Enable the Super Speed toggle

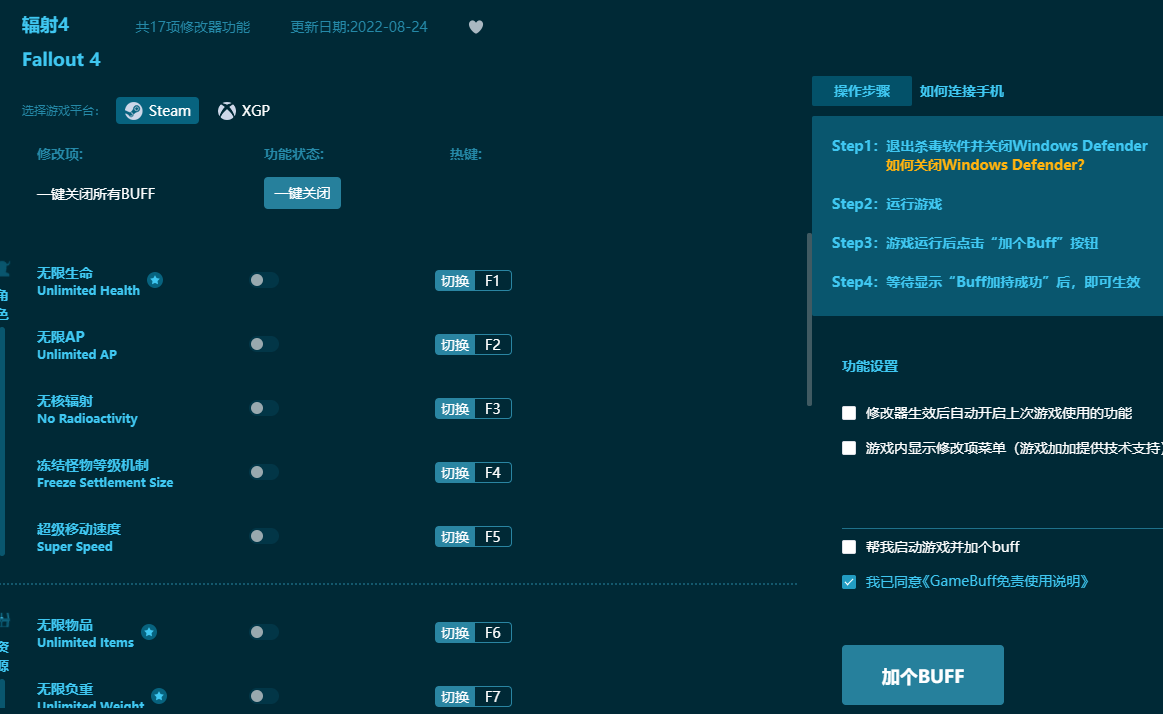point(264,536)
